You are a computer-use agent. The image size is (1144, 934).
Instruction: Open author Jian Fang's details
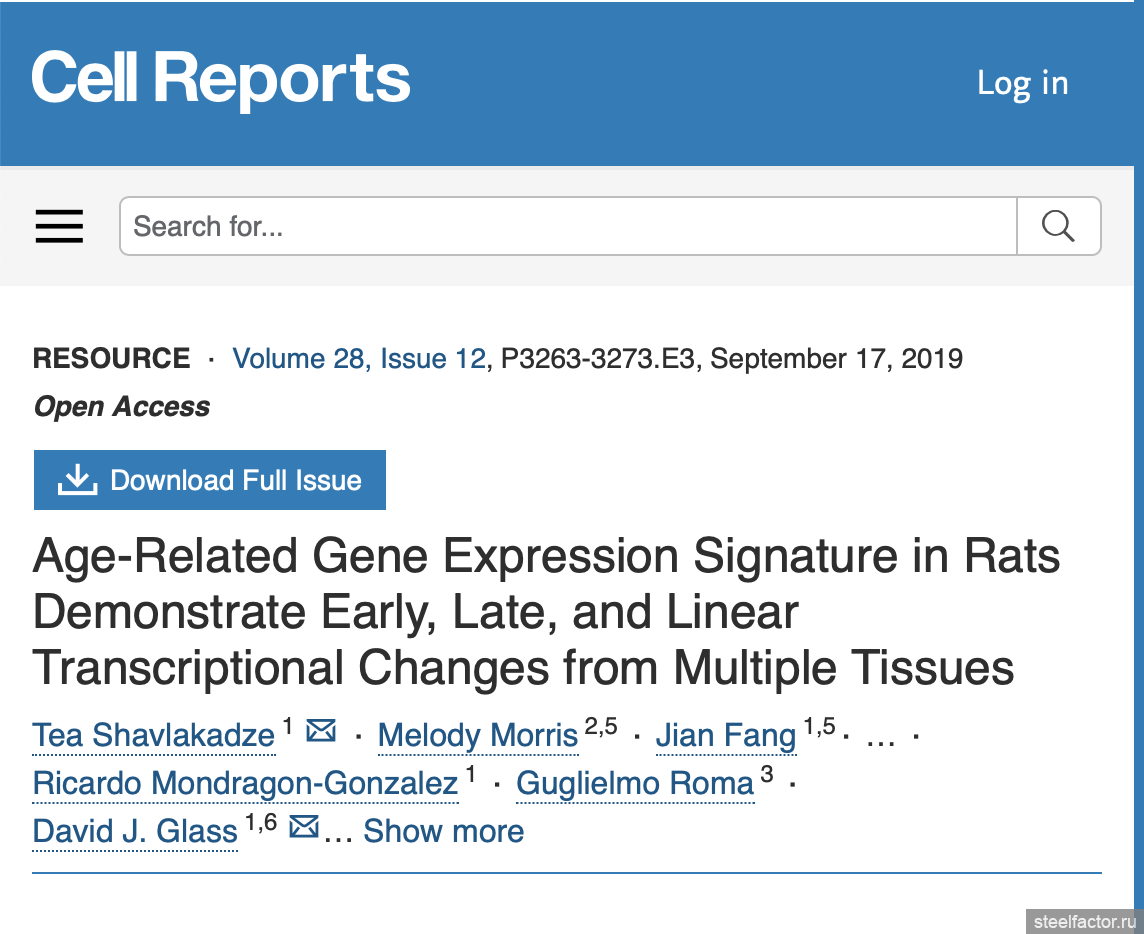726,735
